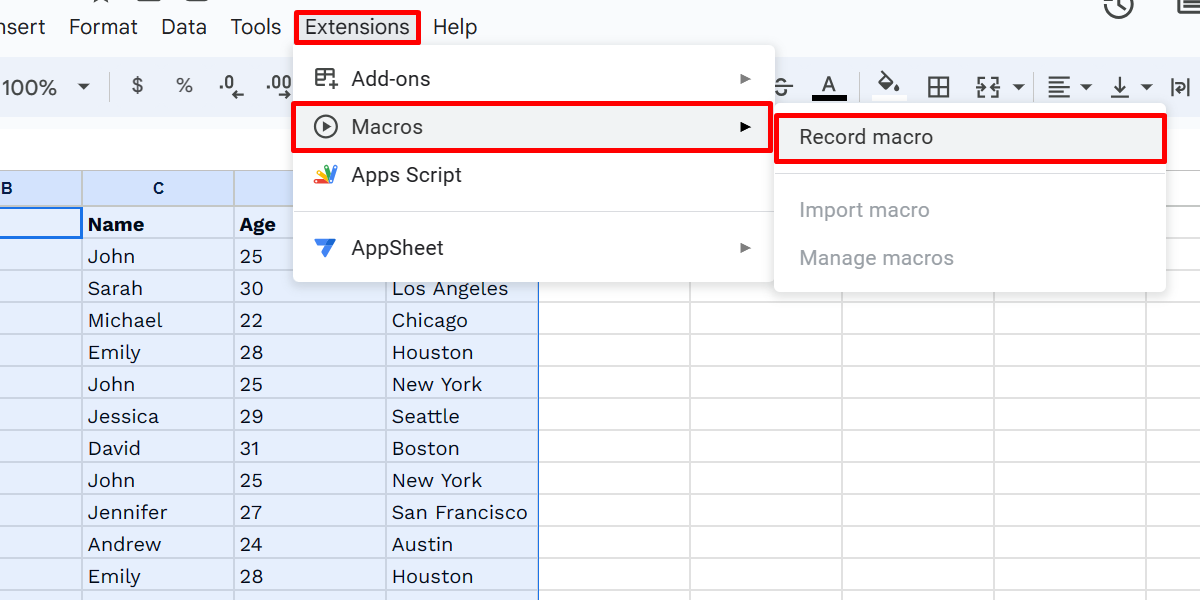This screenshot has width=1200, height=600.
Task: Format selection as currency
Action: 136,87
